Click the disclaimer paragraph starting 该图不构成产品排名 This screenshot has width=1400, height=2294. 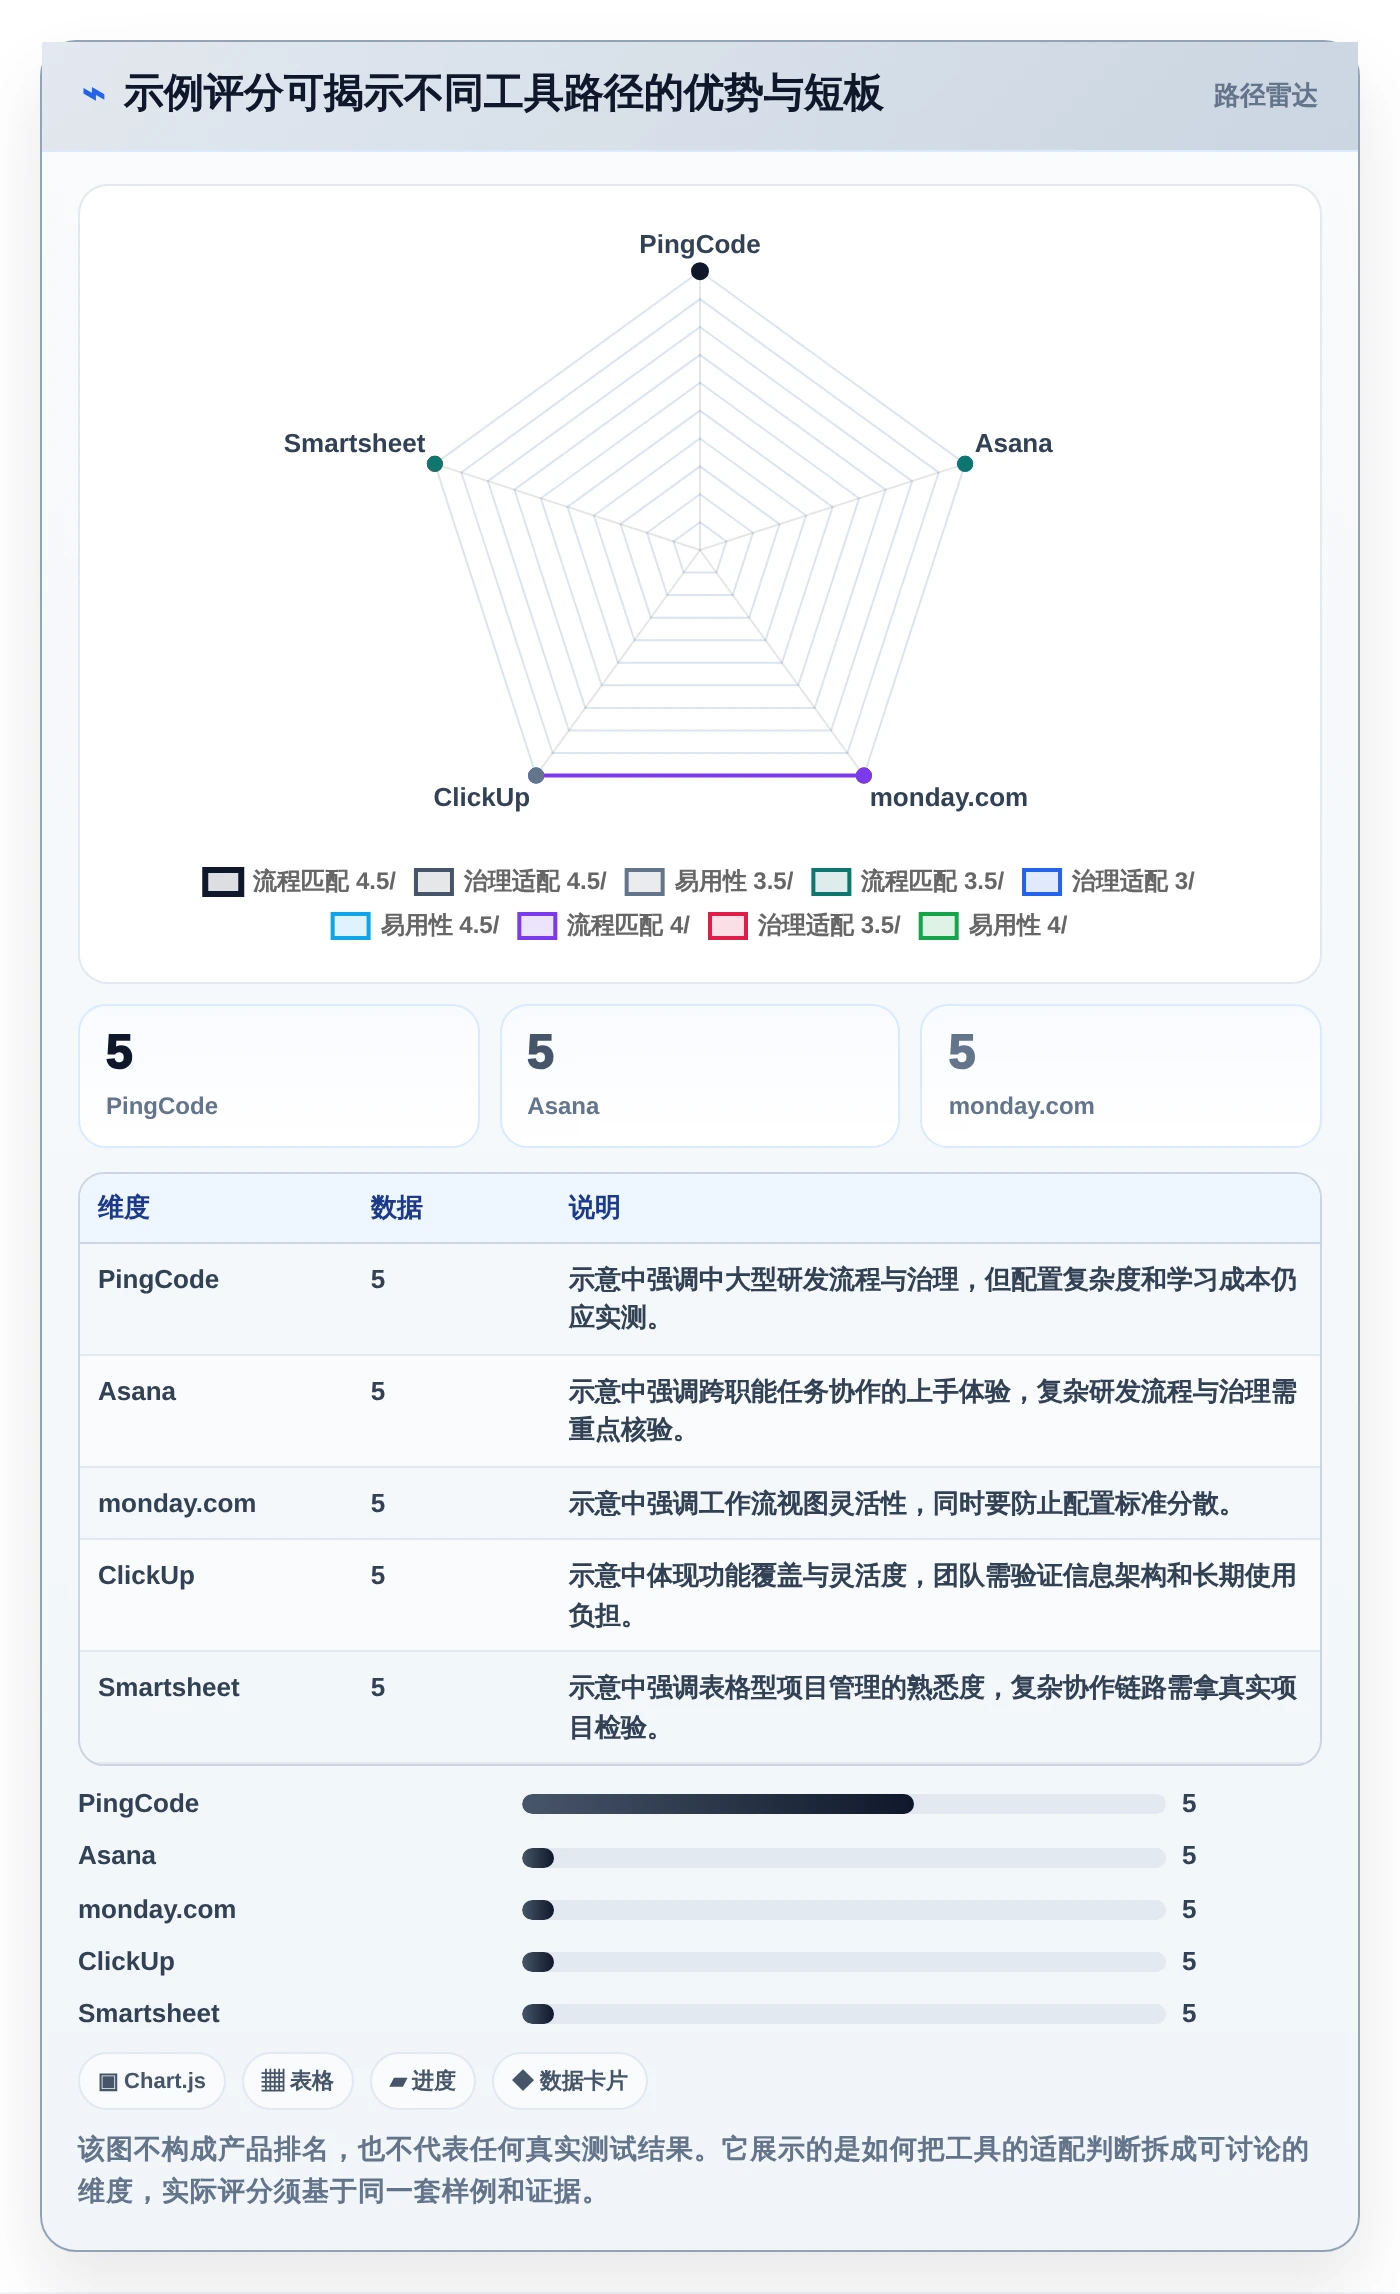coord(693,2170)
